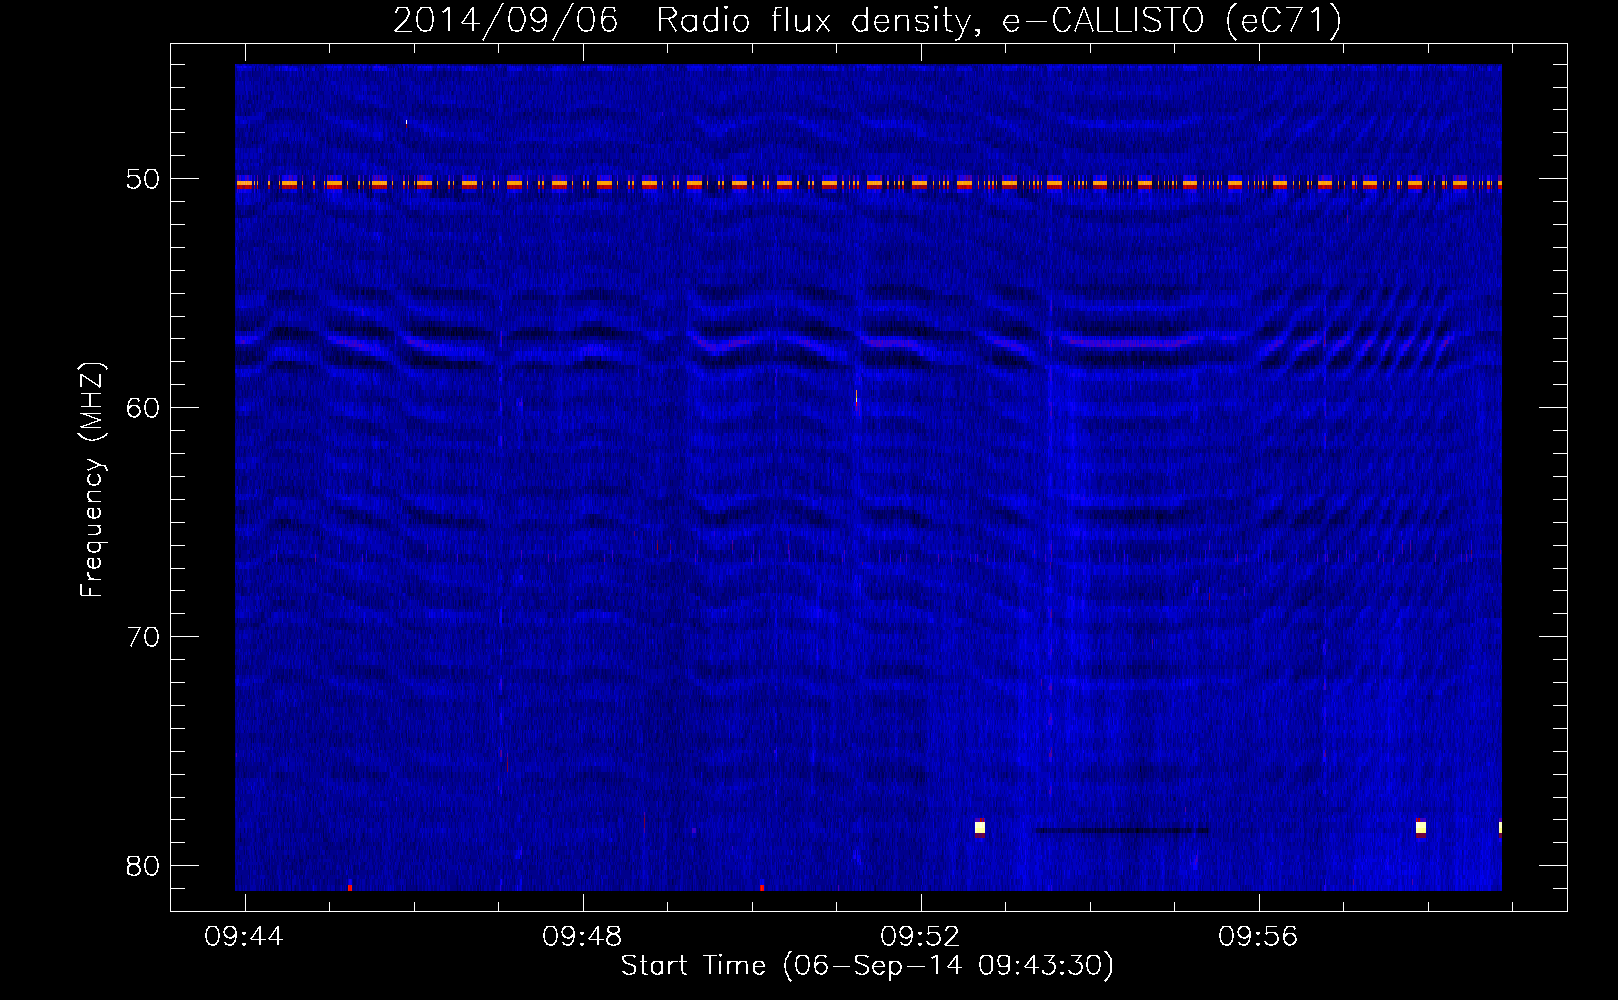Screen dimensions: 1618x1000
Task: Click the 80 frequency tick label
Action: [143, 866]
